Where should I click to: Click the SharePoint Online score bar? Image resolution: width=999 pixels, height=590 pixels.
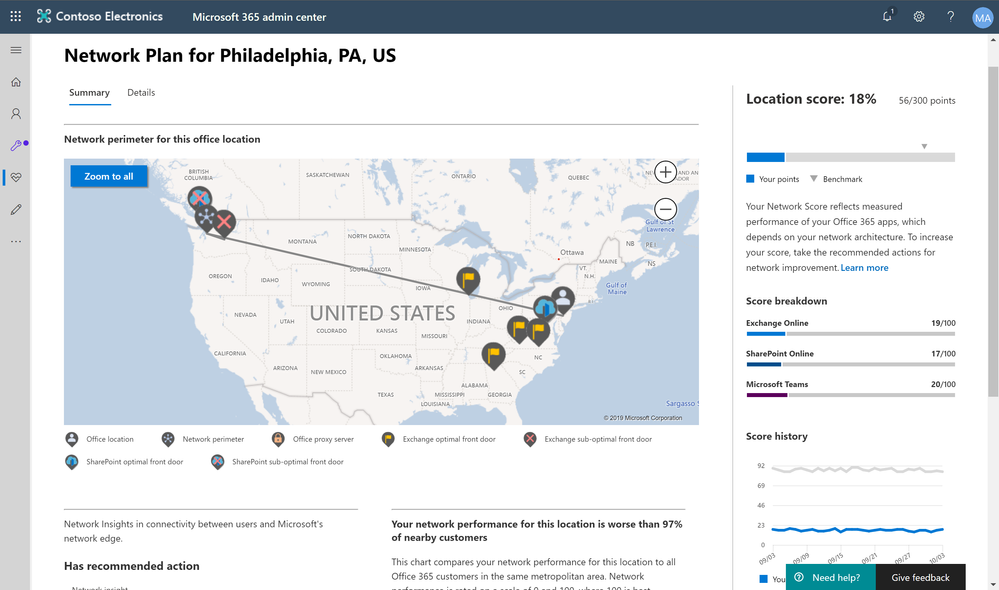[x=851, y=364]
